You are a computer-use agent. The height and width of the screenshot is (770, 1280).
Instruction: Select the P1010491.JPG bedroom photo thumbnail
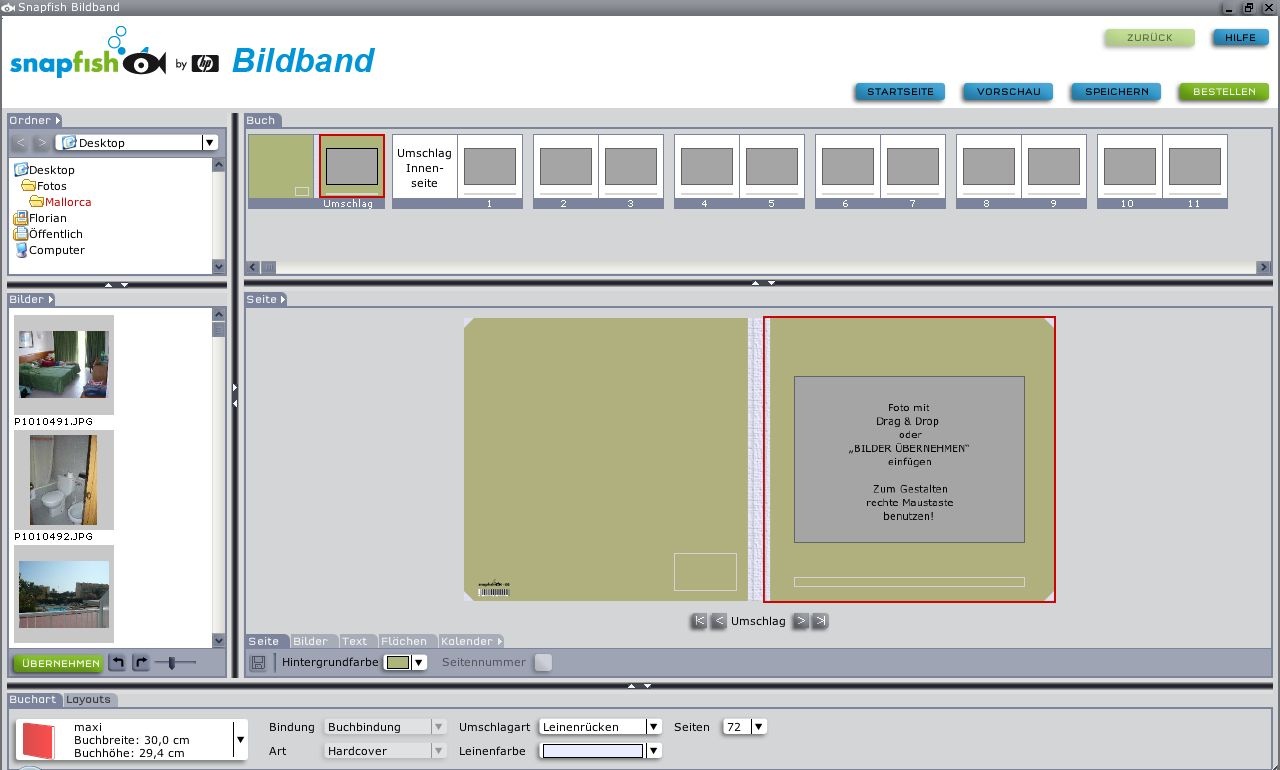point(64,365)
